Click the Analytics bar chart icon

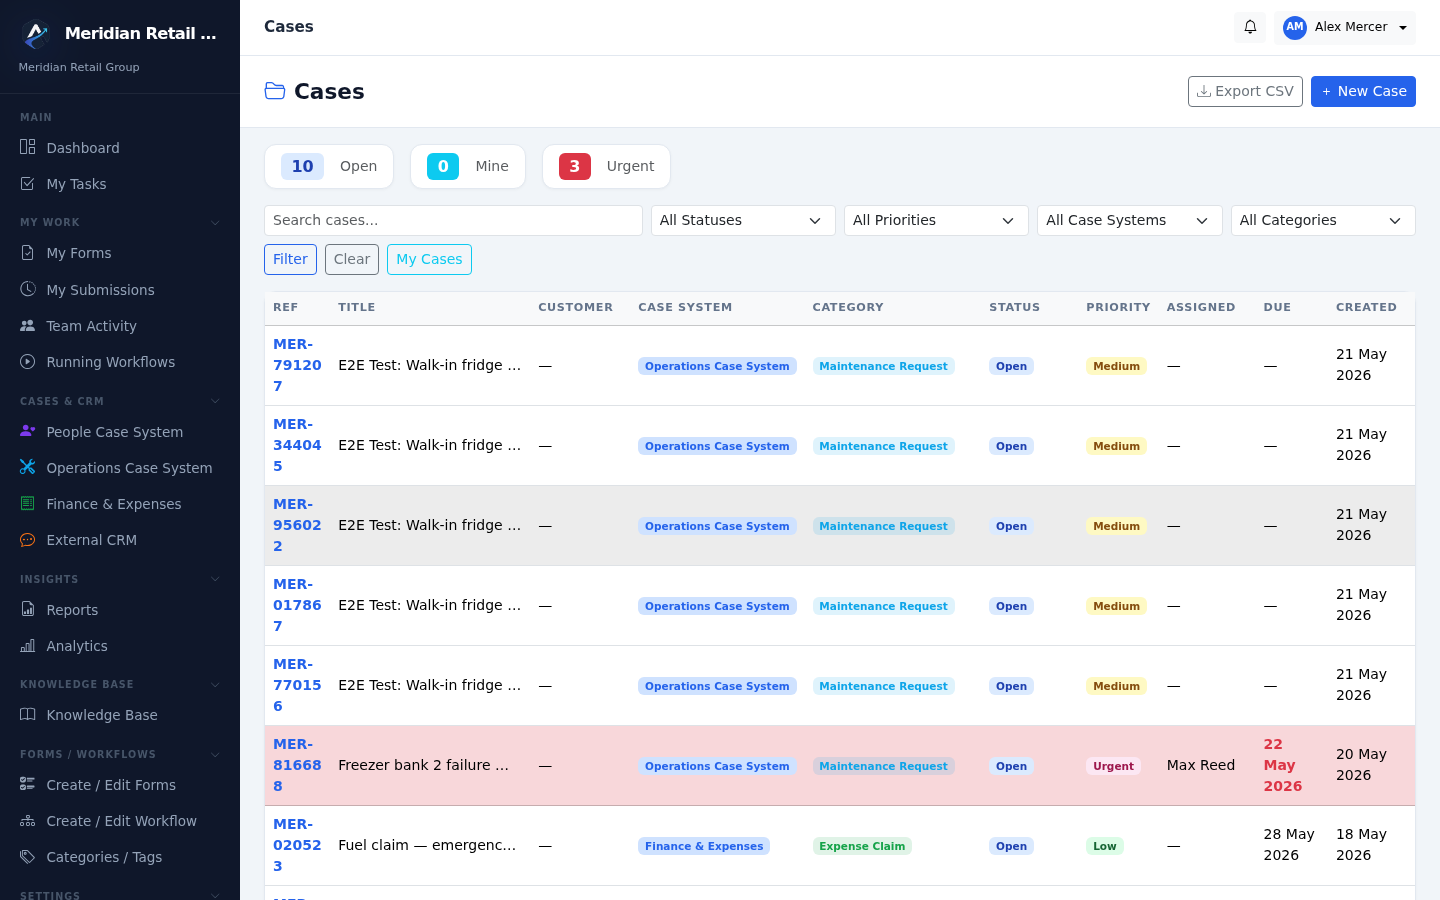click(x=28, y=646)
